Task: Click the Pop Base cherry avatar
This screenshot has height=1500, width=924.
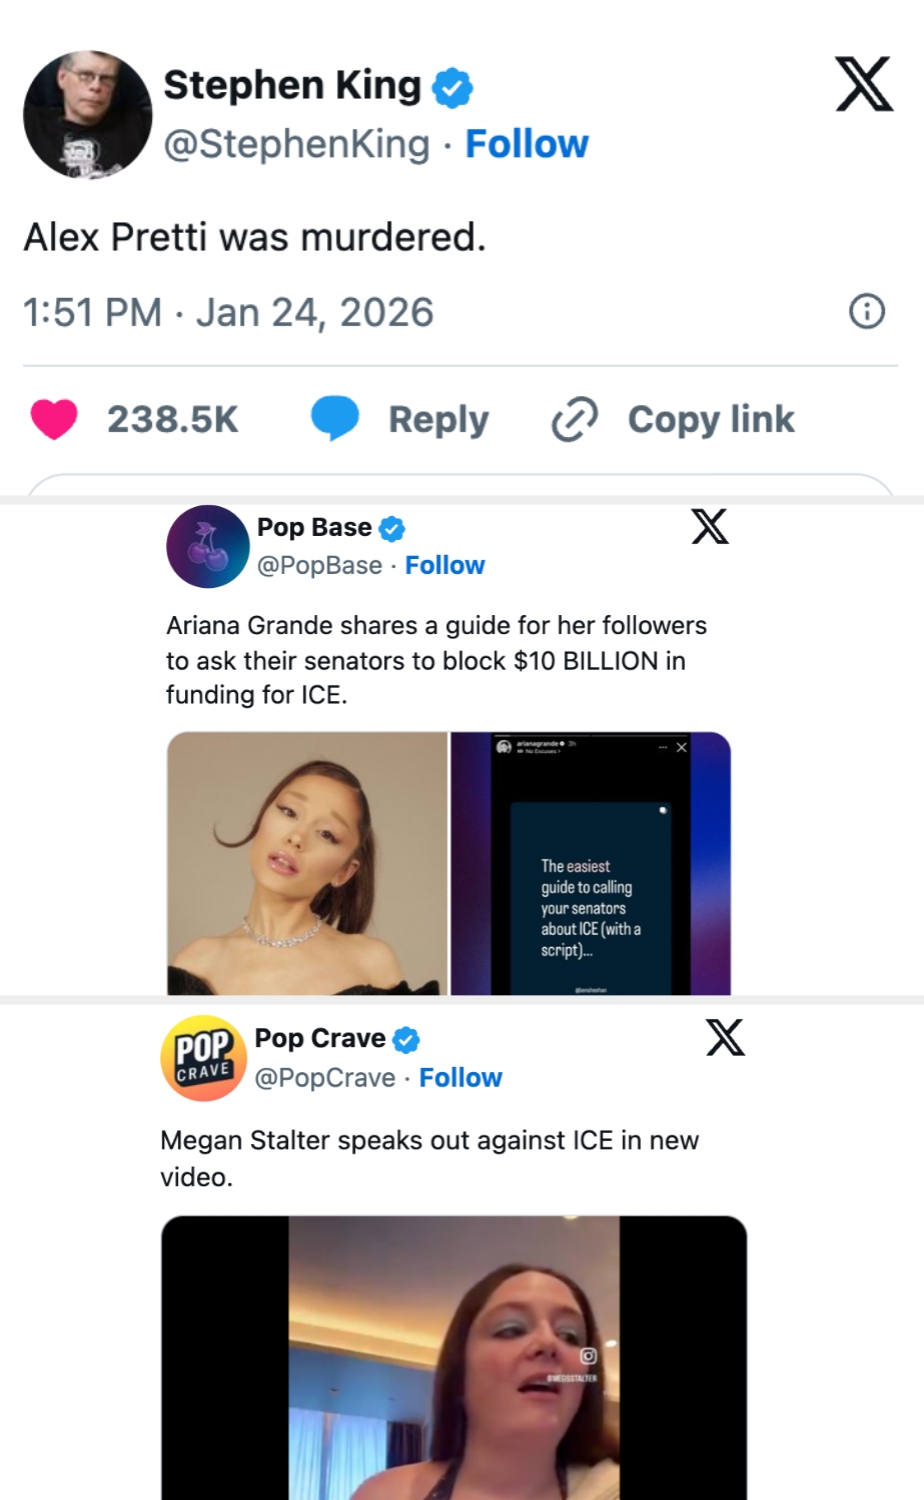Action: 207,546
